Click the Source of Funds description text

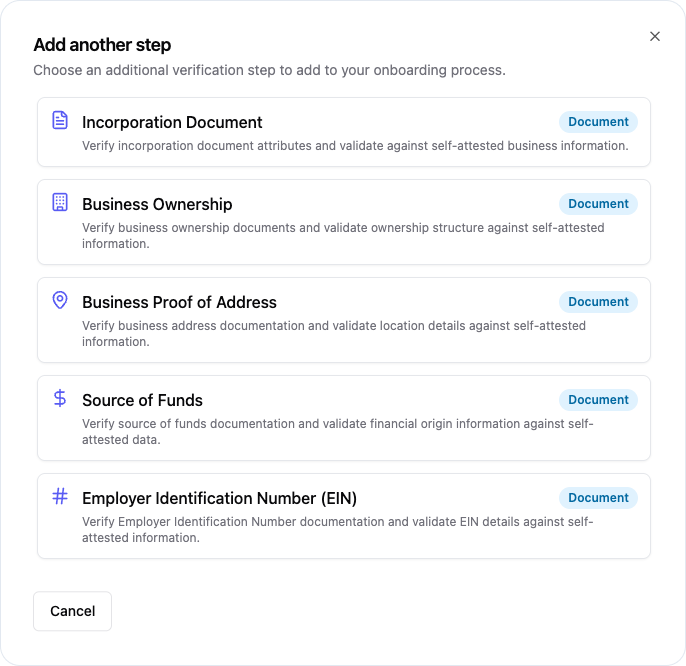(337, 431)
